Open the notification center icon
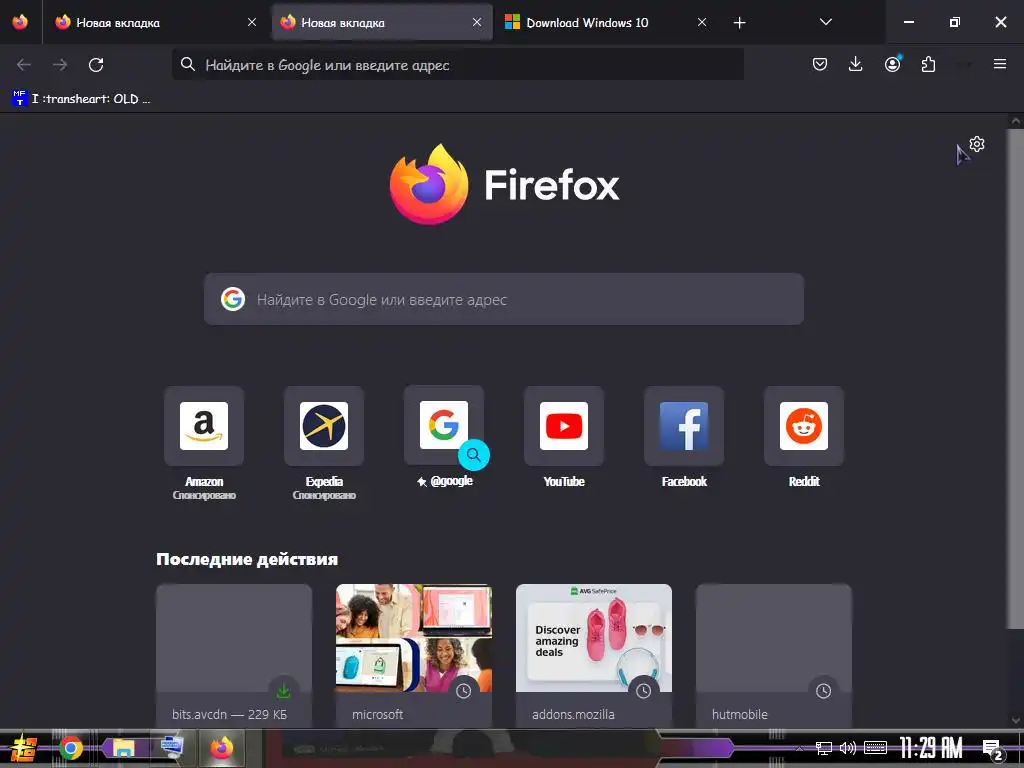This screenshot has width=1024, height=768. tap(993, 750)
